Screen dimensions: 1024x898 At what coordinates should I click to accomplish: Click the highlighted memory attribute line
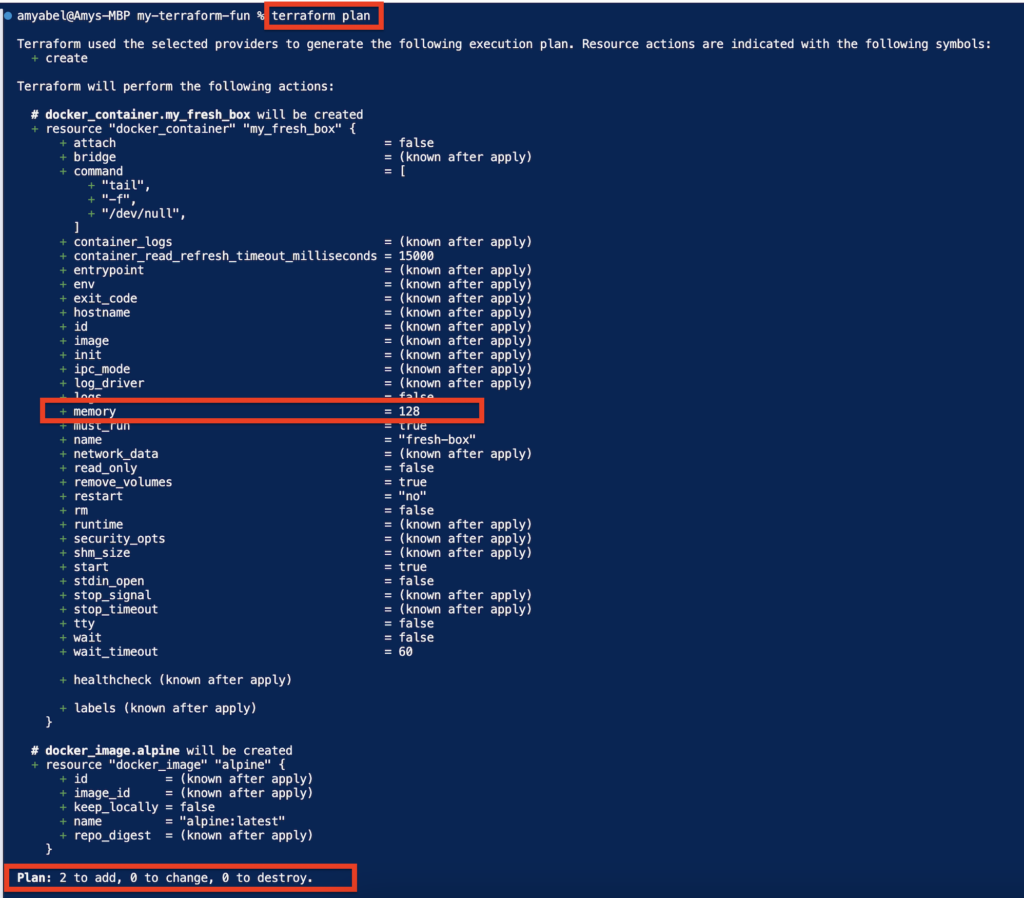[260, 411]
